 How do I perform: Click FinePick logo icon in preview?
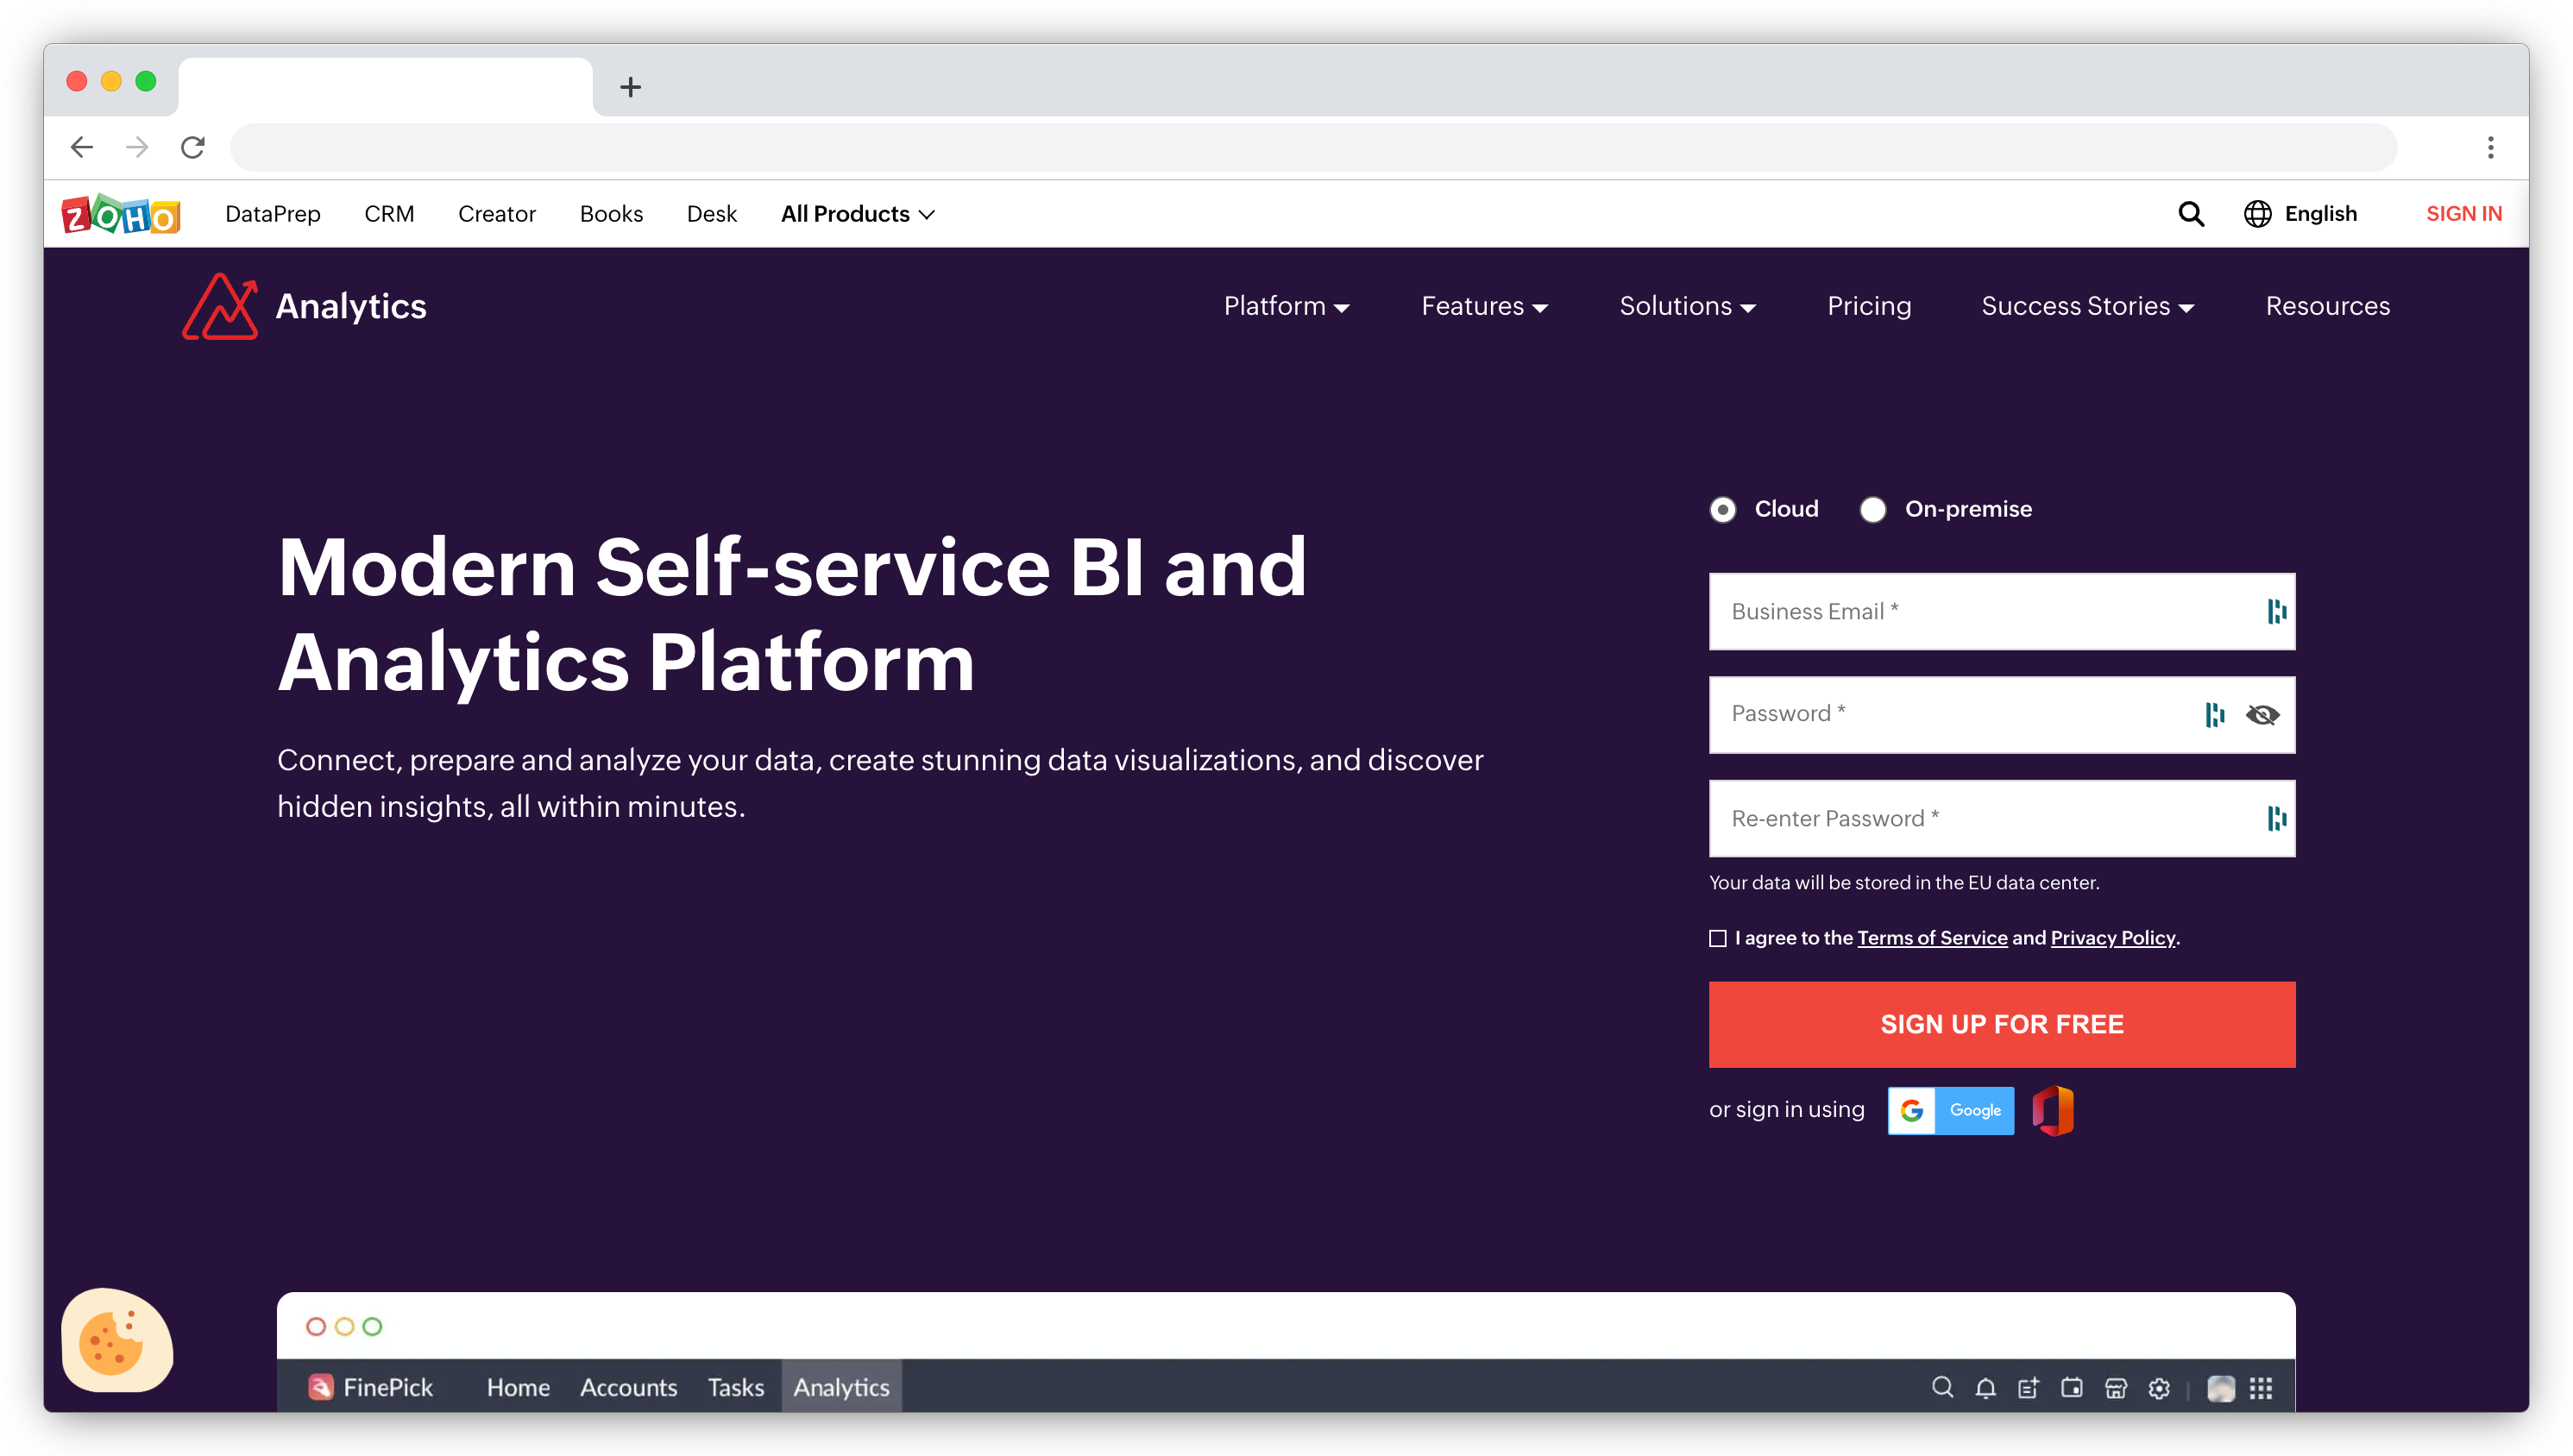(320, 1387)
